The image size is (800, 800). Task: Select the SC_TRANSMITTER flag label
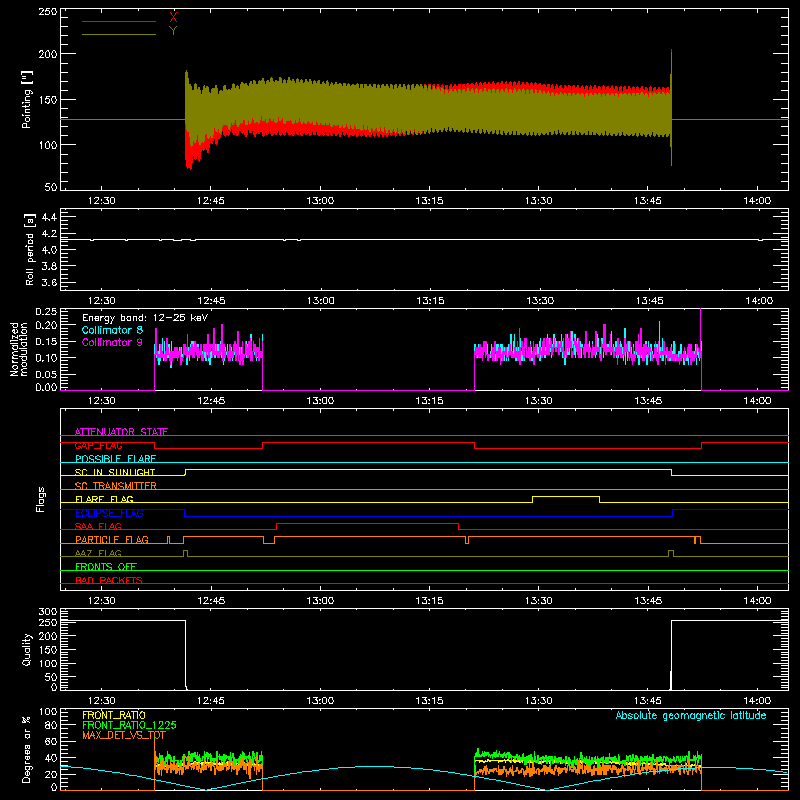[116, 486]
